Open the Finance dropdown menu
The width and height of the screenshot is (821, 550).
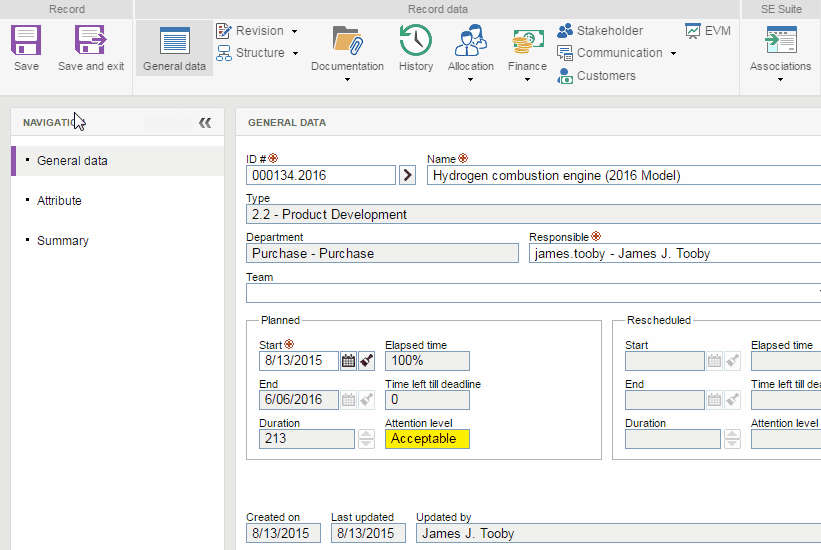pyautogui.click(x=527, y=80)
